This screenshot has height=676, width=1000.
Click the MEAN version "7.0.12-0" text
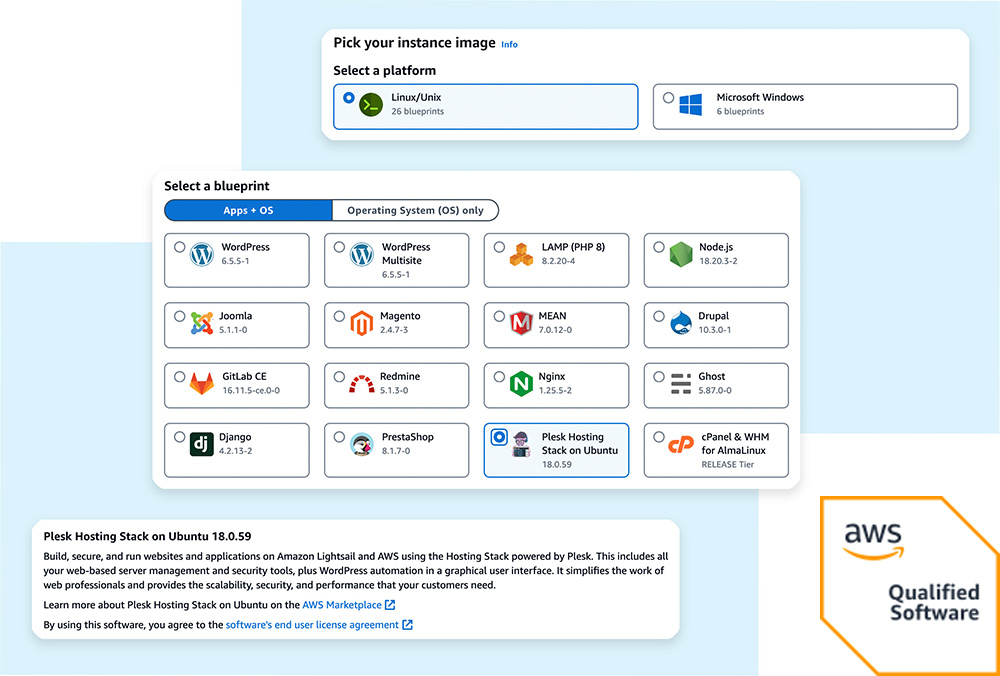pos(557,330)
